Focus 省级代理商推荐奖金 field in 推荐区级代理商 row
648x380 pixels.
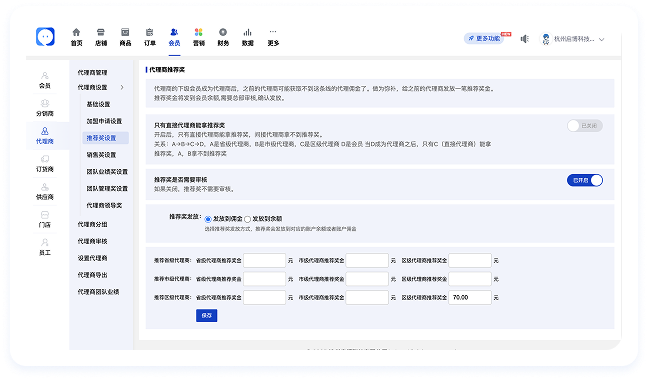tap(264, 297)
